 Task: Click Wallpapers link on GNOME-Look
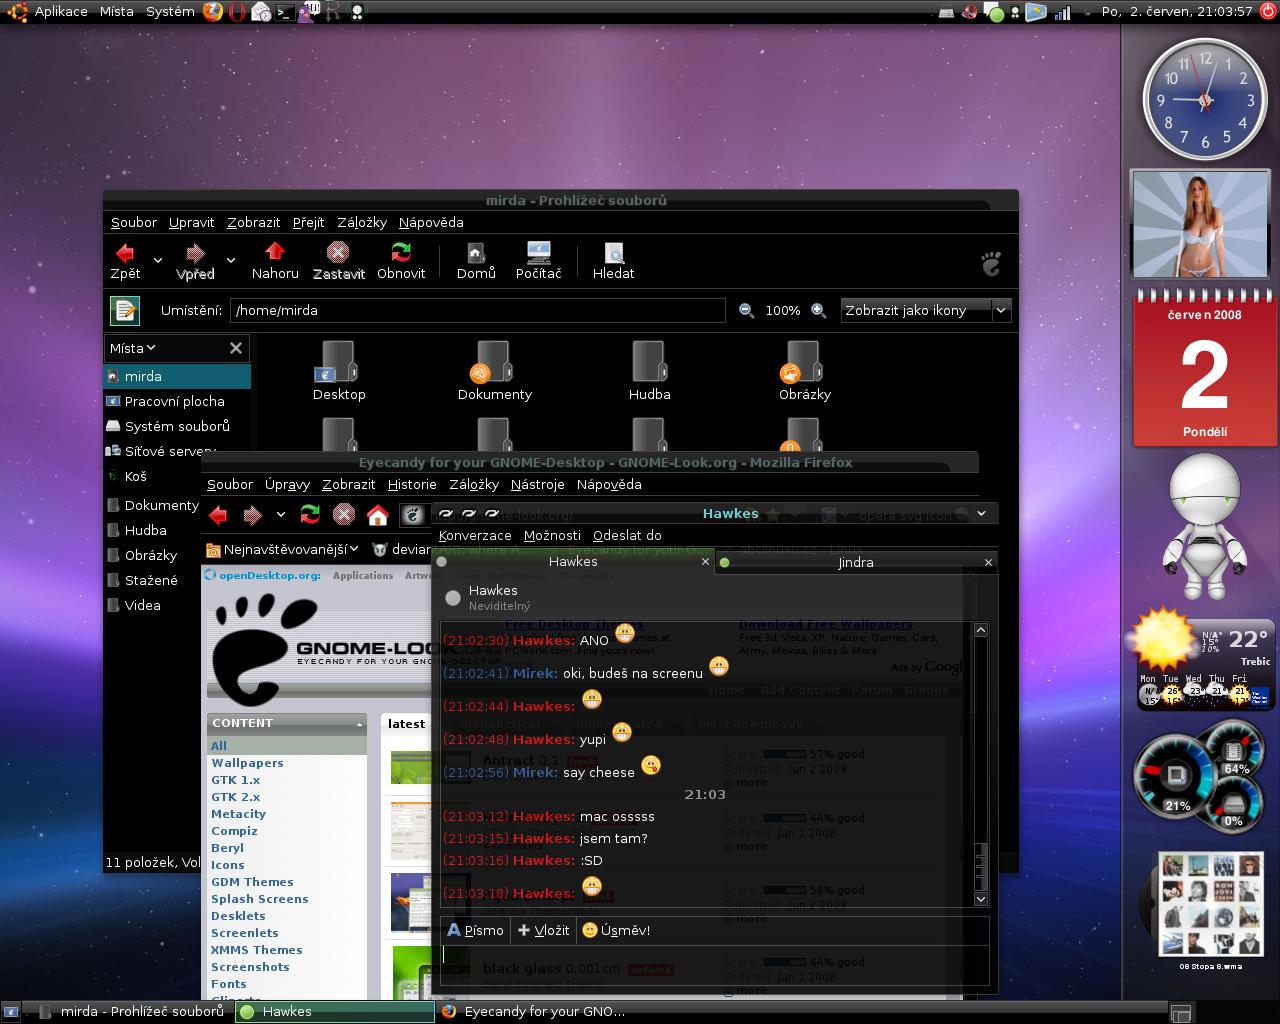coord(247,763)
